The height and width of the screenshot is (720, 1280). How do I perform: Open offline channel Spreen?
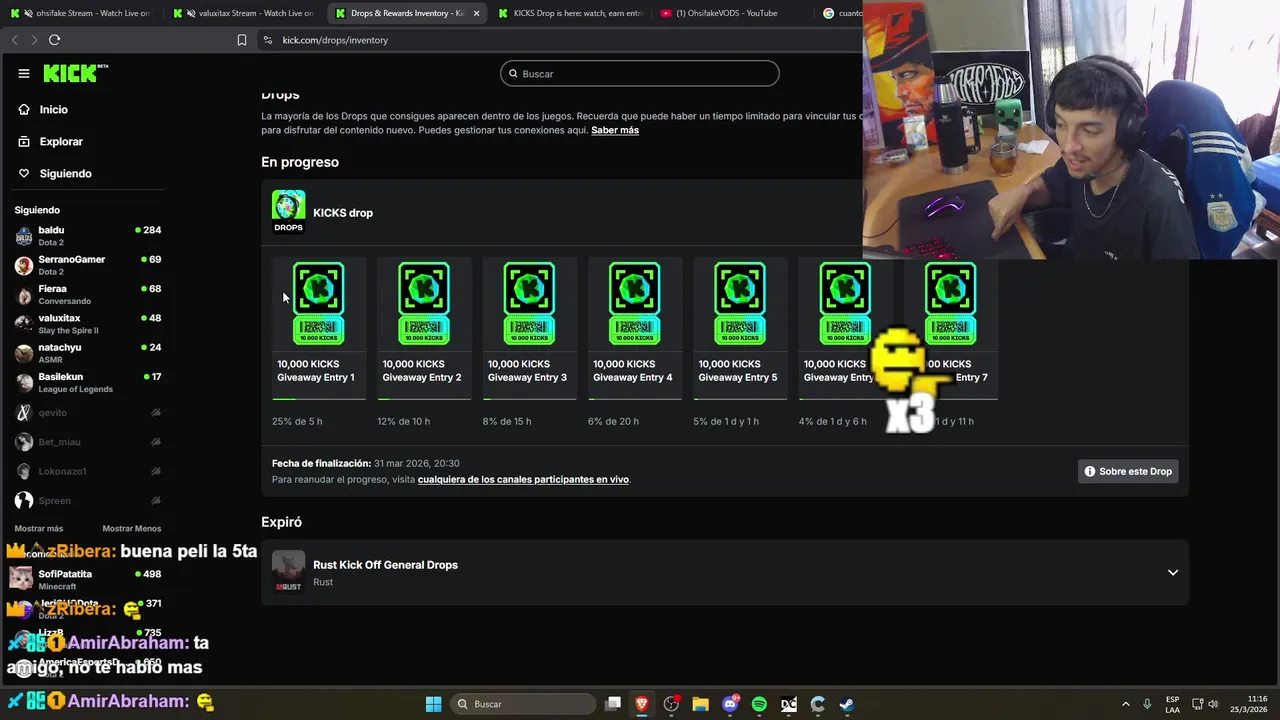(x=88, y=501)
